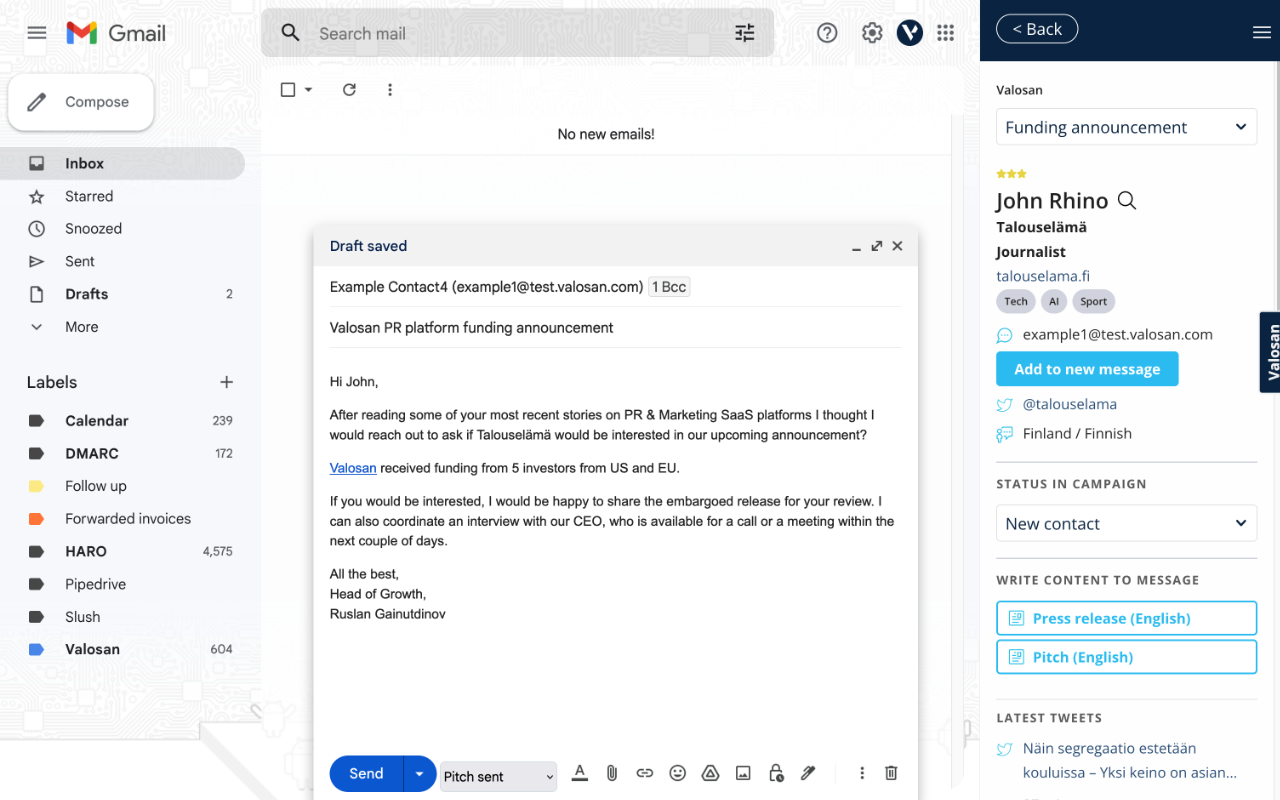
Task: Toggle confidential mode lock icon
Action: [776, 773]
